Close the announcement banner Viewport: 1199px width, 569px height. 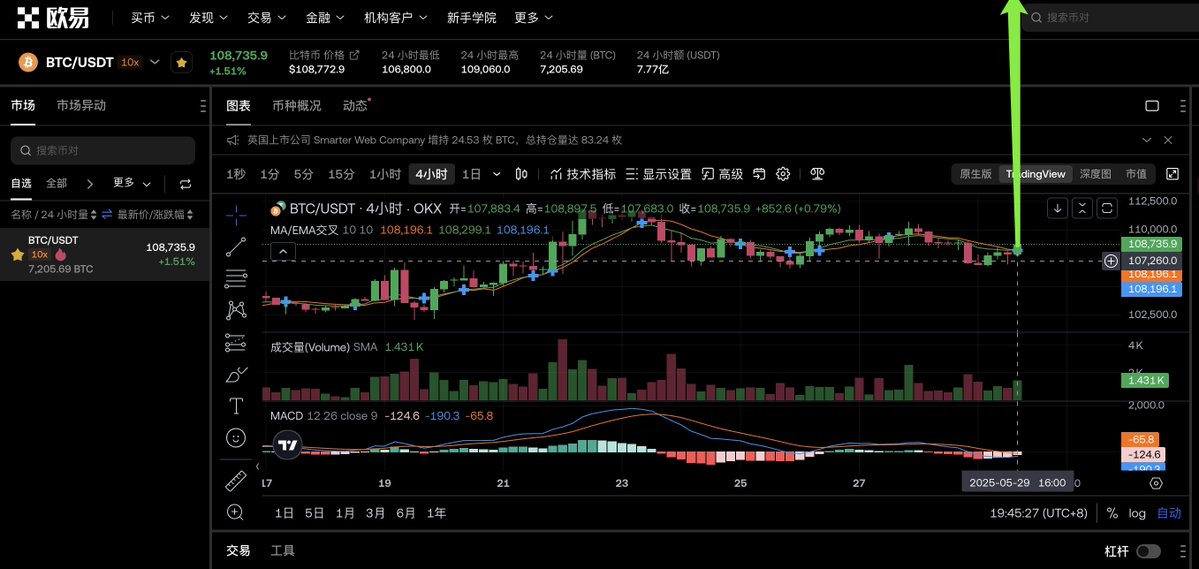[x=1168, y=141]
